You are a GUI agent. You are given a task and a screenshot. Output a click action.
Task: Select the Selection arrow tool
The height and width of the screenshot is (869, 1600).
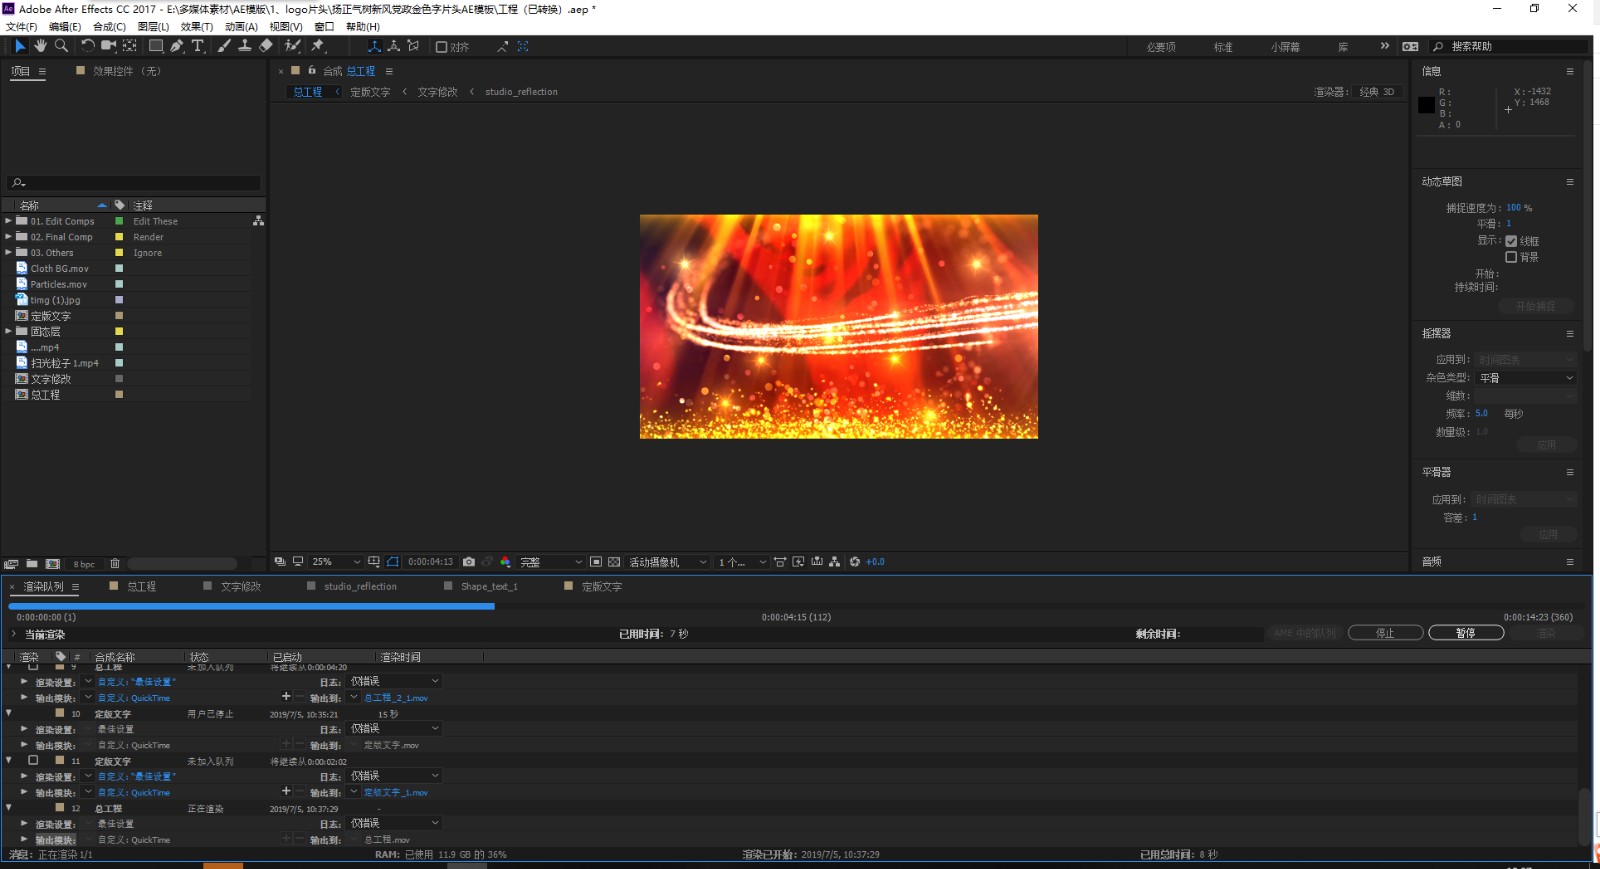(x=19, y=46)
